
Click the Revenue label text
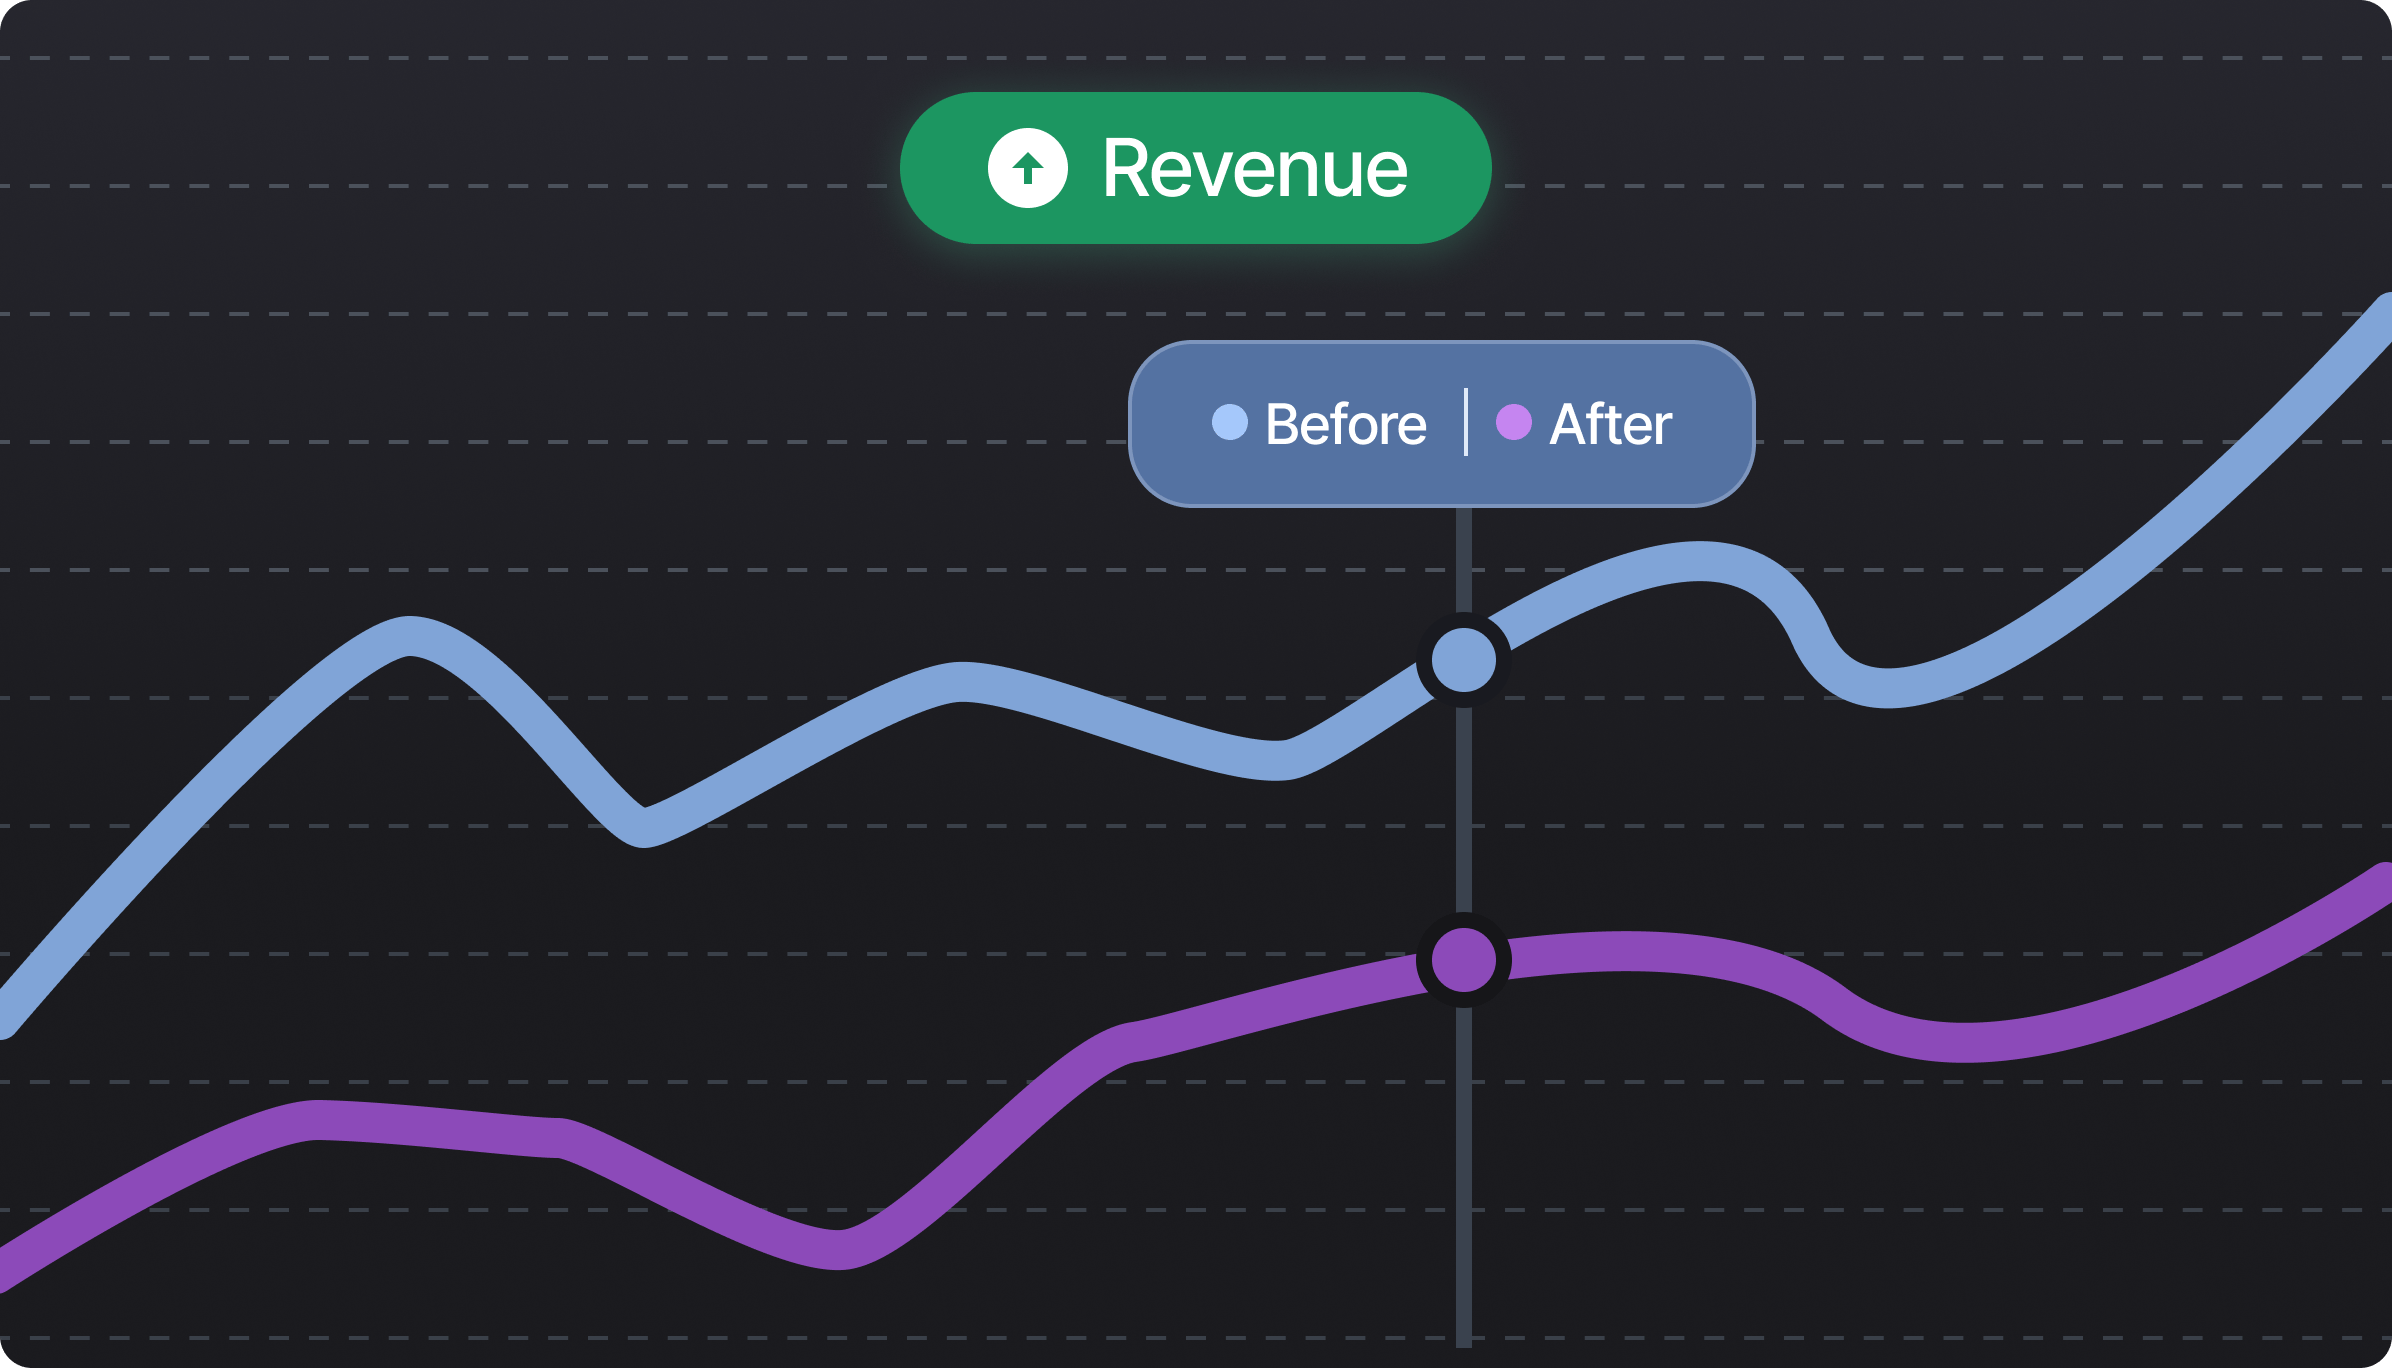point(1255,169)
